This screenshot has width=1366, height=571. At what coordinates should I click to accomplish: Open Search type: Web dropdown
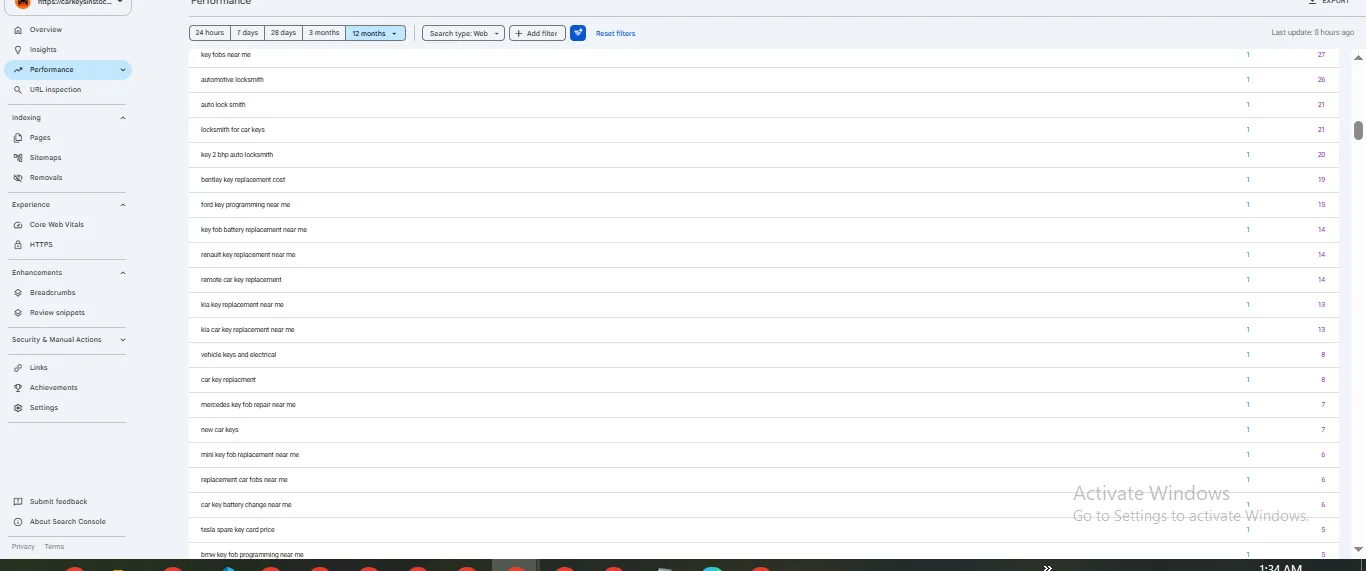tap(463, 33)
